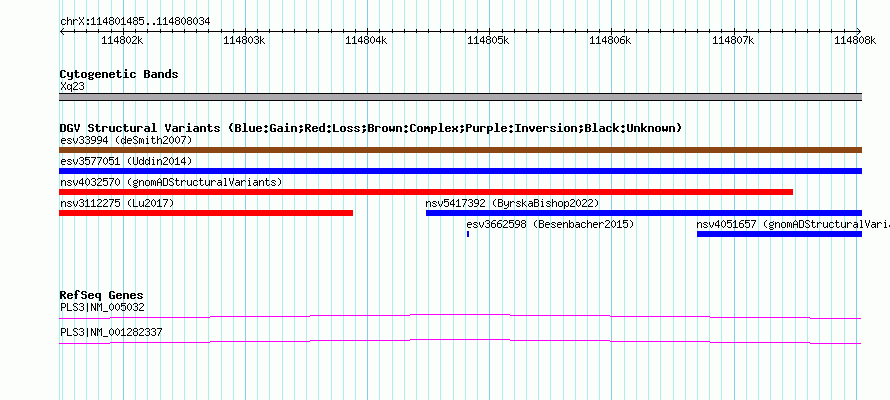The width and height of the screenshot is (890, 400).
Task: Click the PLS3|NM_001282337 transcript label
Action: click(111, 332)
